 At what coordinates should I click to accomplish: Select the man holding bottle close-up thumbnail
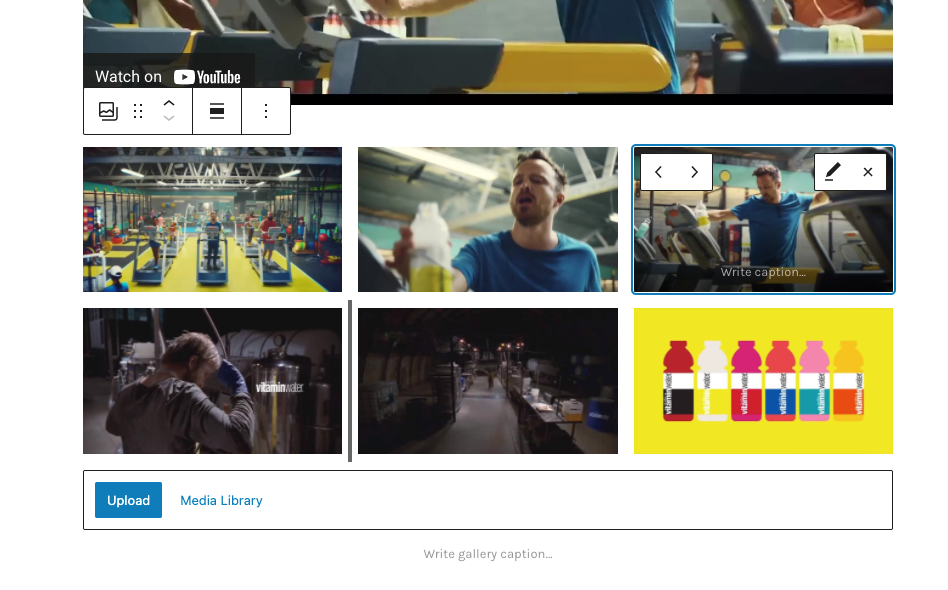click(x=488, y=219)
